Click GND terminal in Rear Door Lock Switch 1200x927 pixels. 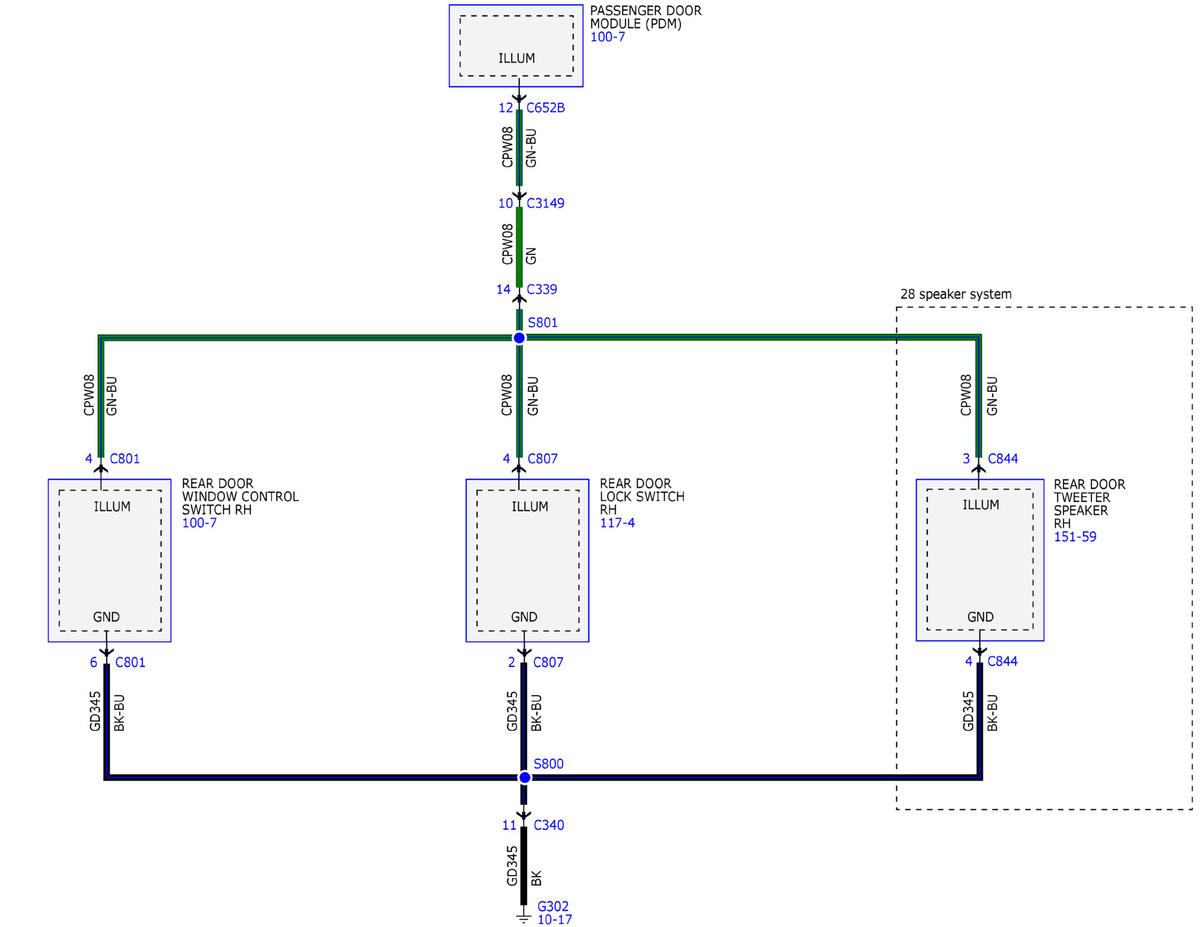[524, 617]
